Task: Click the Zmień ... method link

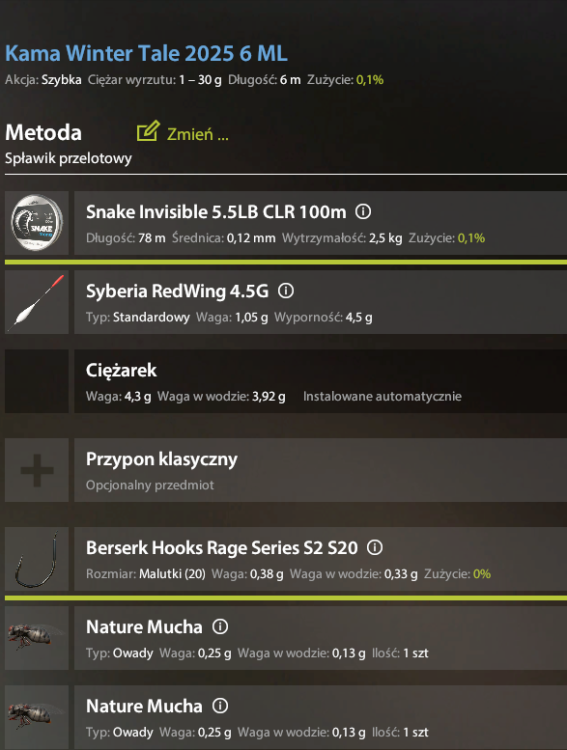Action: (198, 134)
